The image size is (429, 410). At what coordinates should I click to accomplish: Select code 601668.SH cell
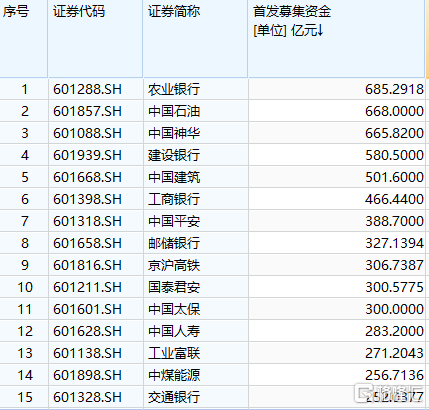click(96, 177)
